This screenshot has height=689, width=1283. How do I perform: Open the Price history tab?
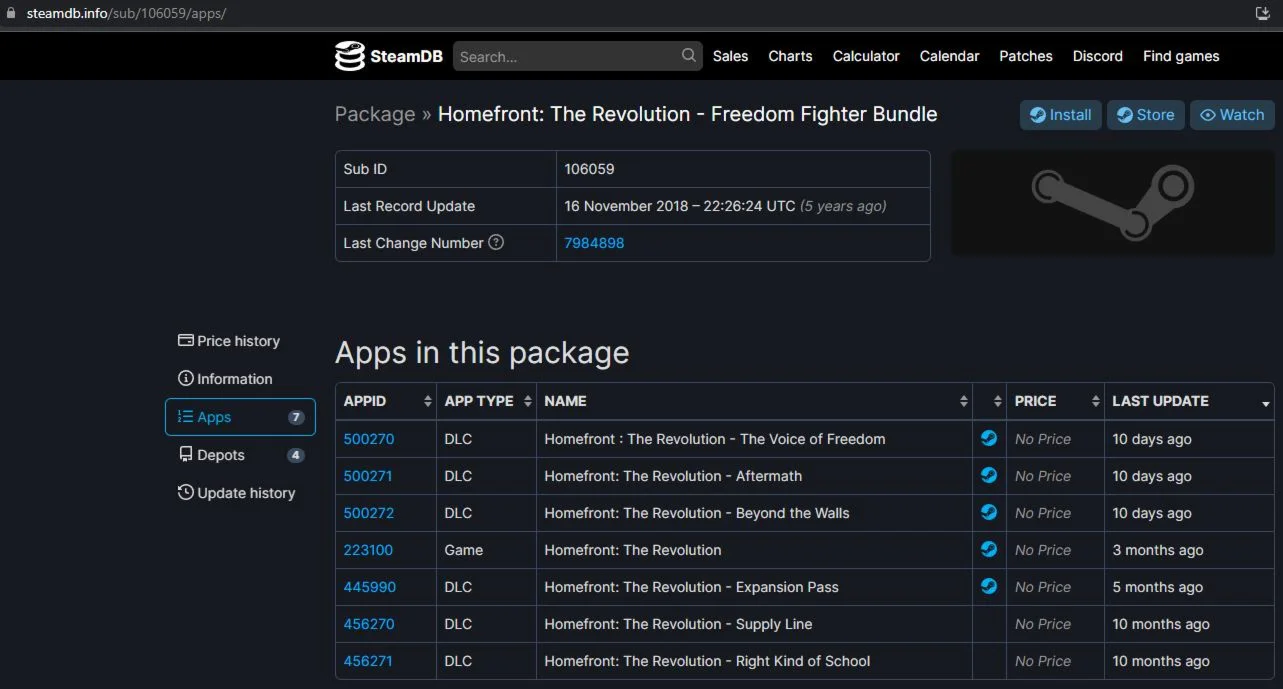tap(229, 341)
